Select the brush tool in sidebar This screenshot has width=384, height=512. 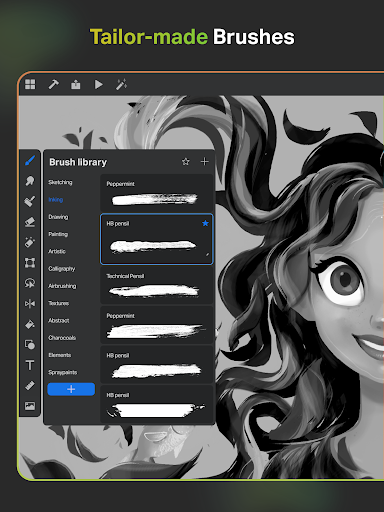click(30, 160)
